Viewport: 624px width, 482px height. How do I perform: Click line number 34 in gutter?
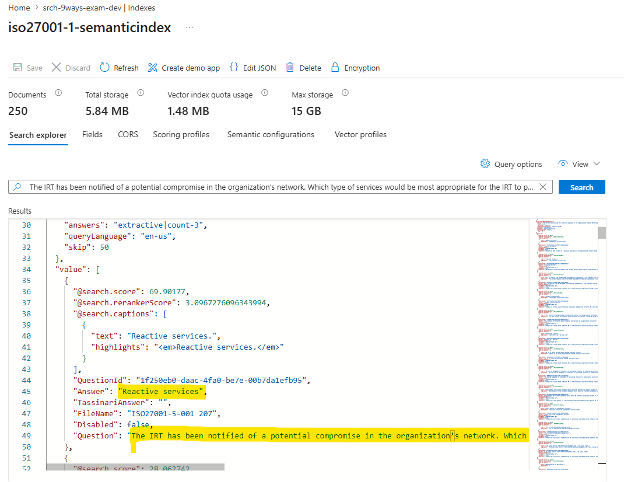tap(26, 269)
